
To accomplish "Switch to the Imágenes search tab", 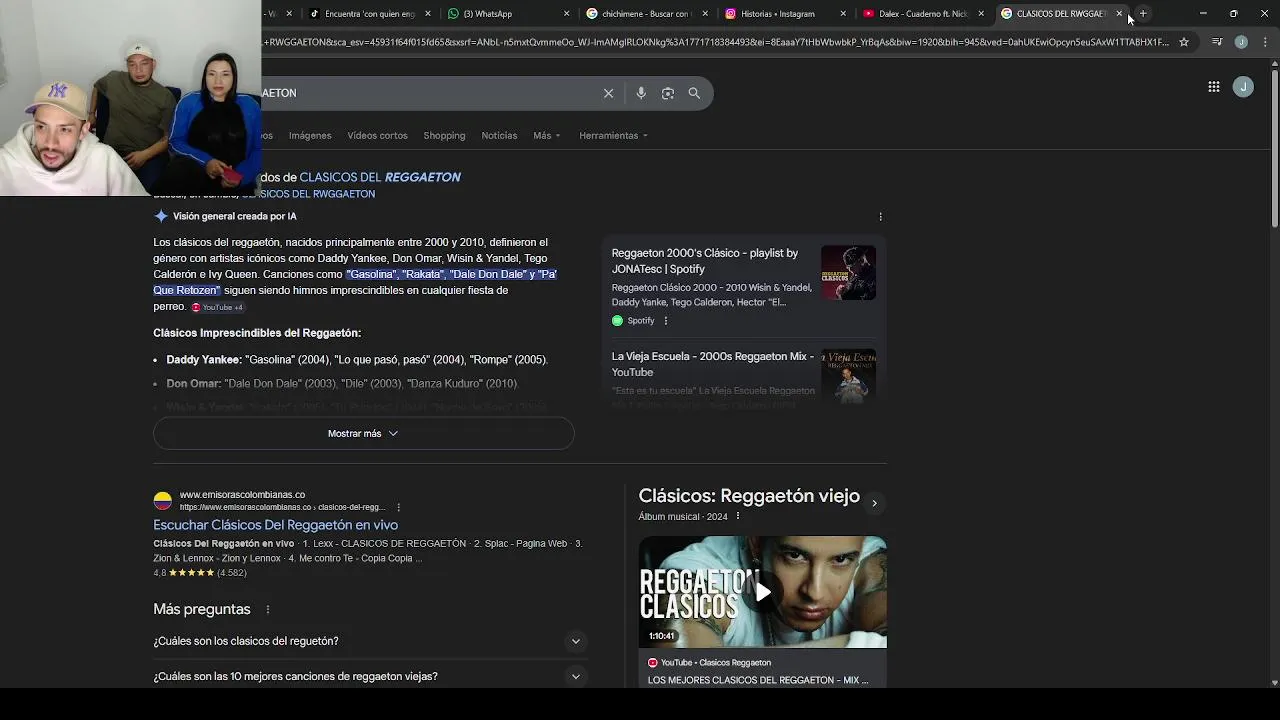I will 310,135.
